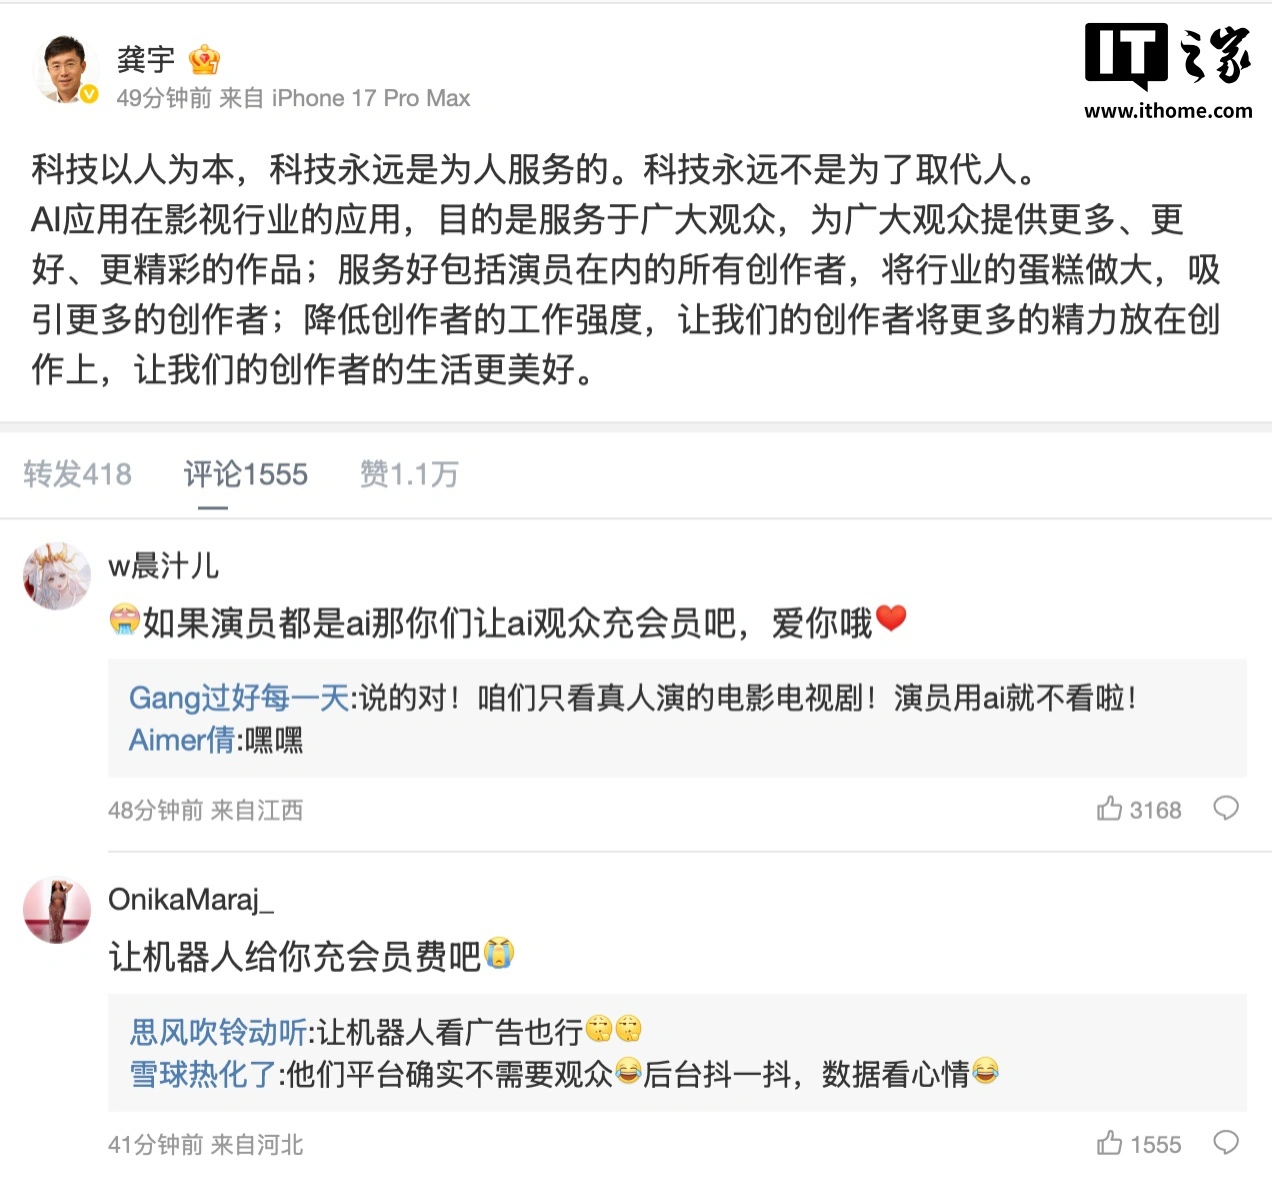Viewport: 1272px width, 1182px height.
Task: Like OnikaMaraj_'s comment with thumbs-up icon
Action: (1109, 1143)
